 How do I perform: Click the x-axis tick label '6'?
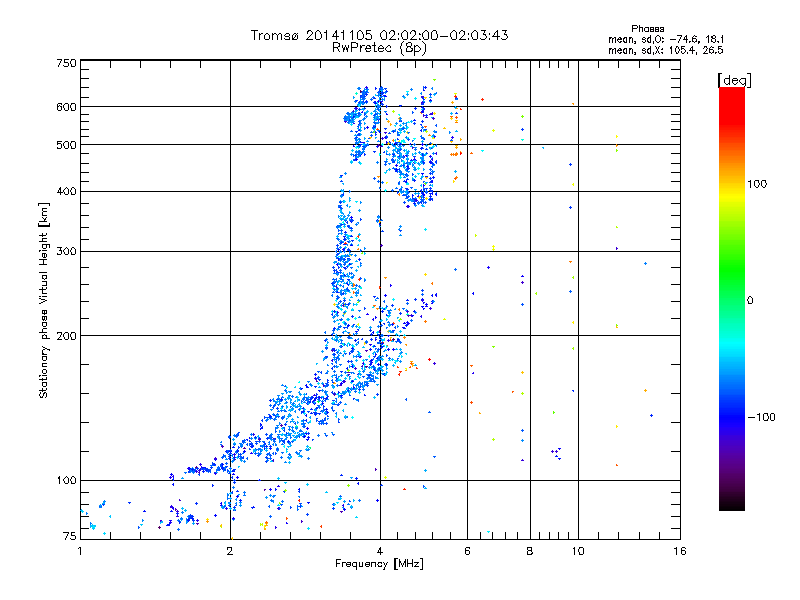(x=467, y=551)
